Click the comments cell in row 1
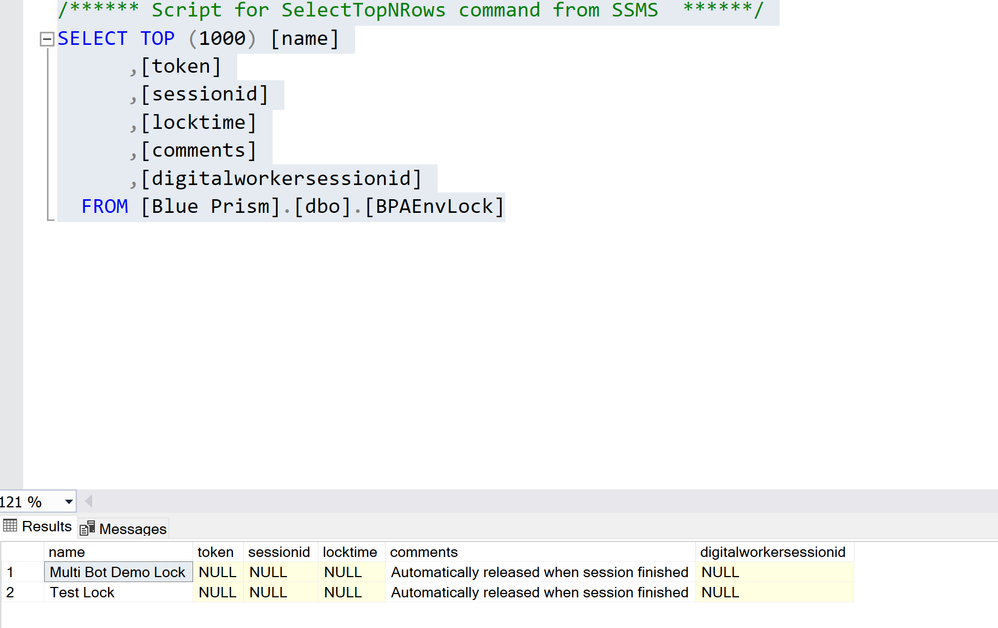998x628 pixels. coord(539,572)
